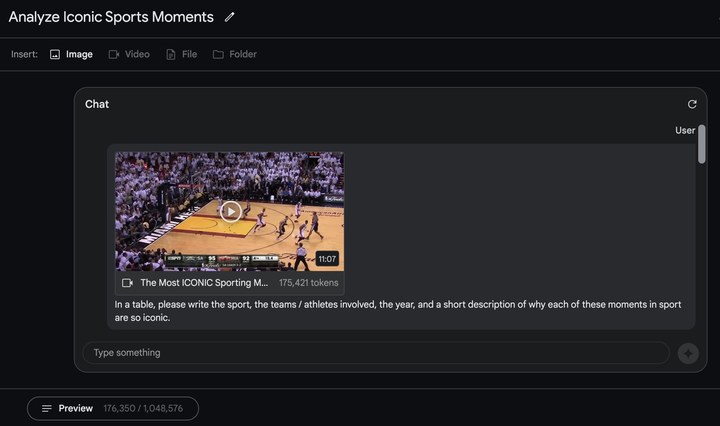This screenshot has height=426, width=720.
Task: Click the 175,421 tokens label
Action: click(309, 283)
